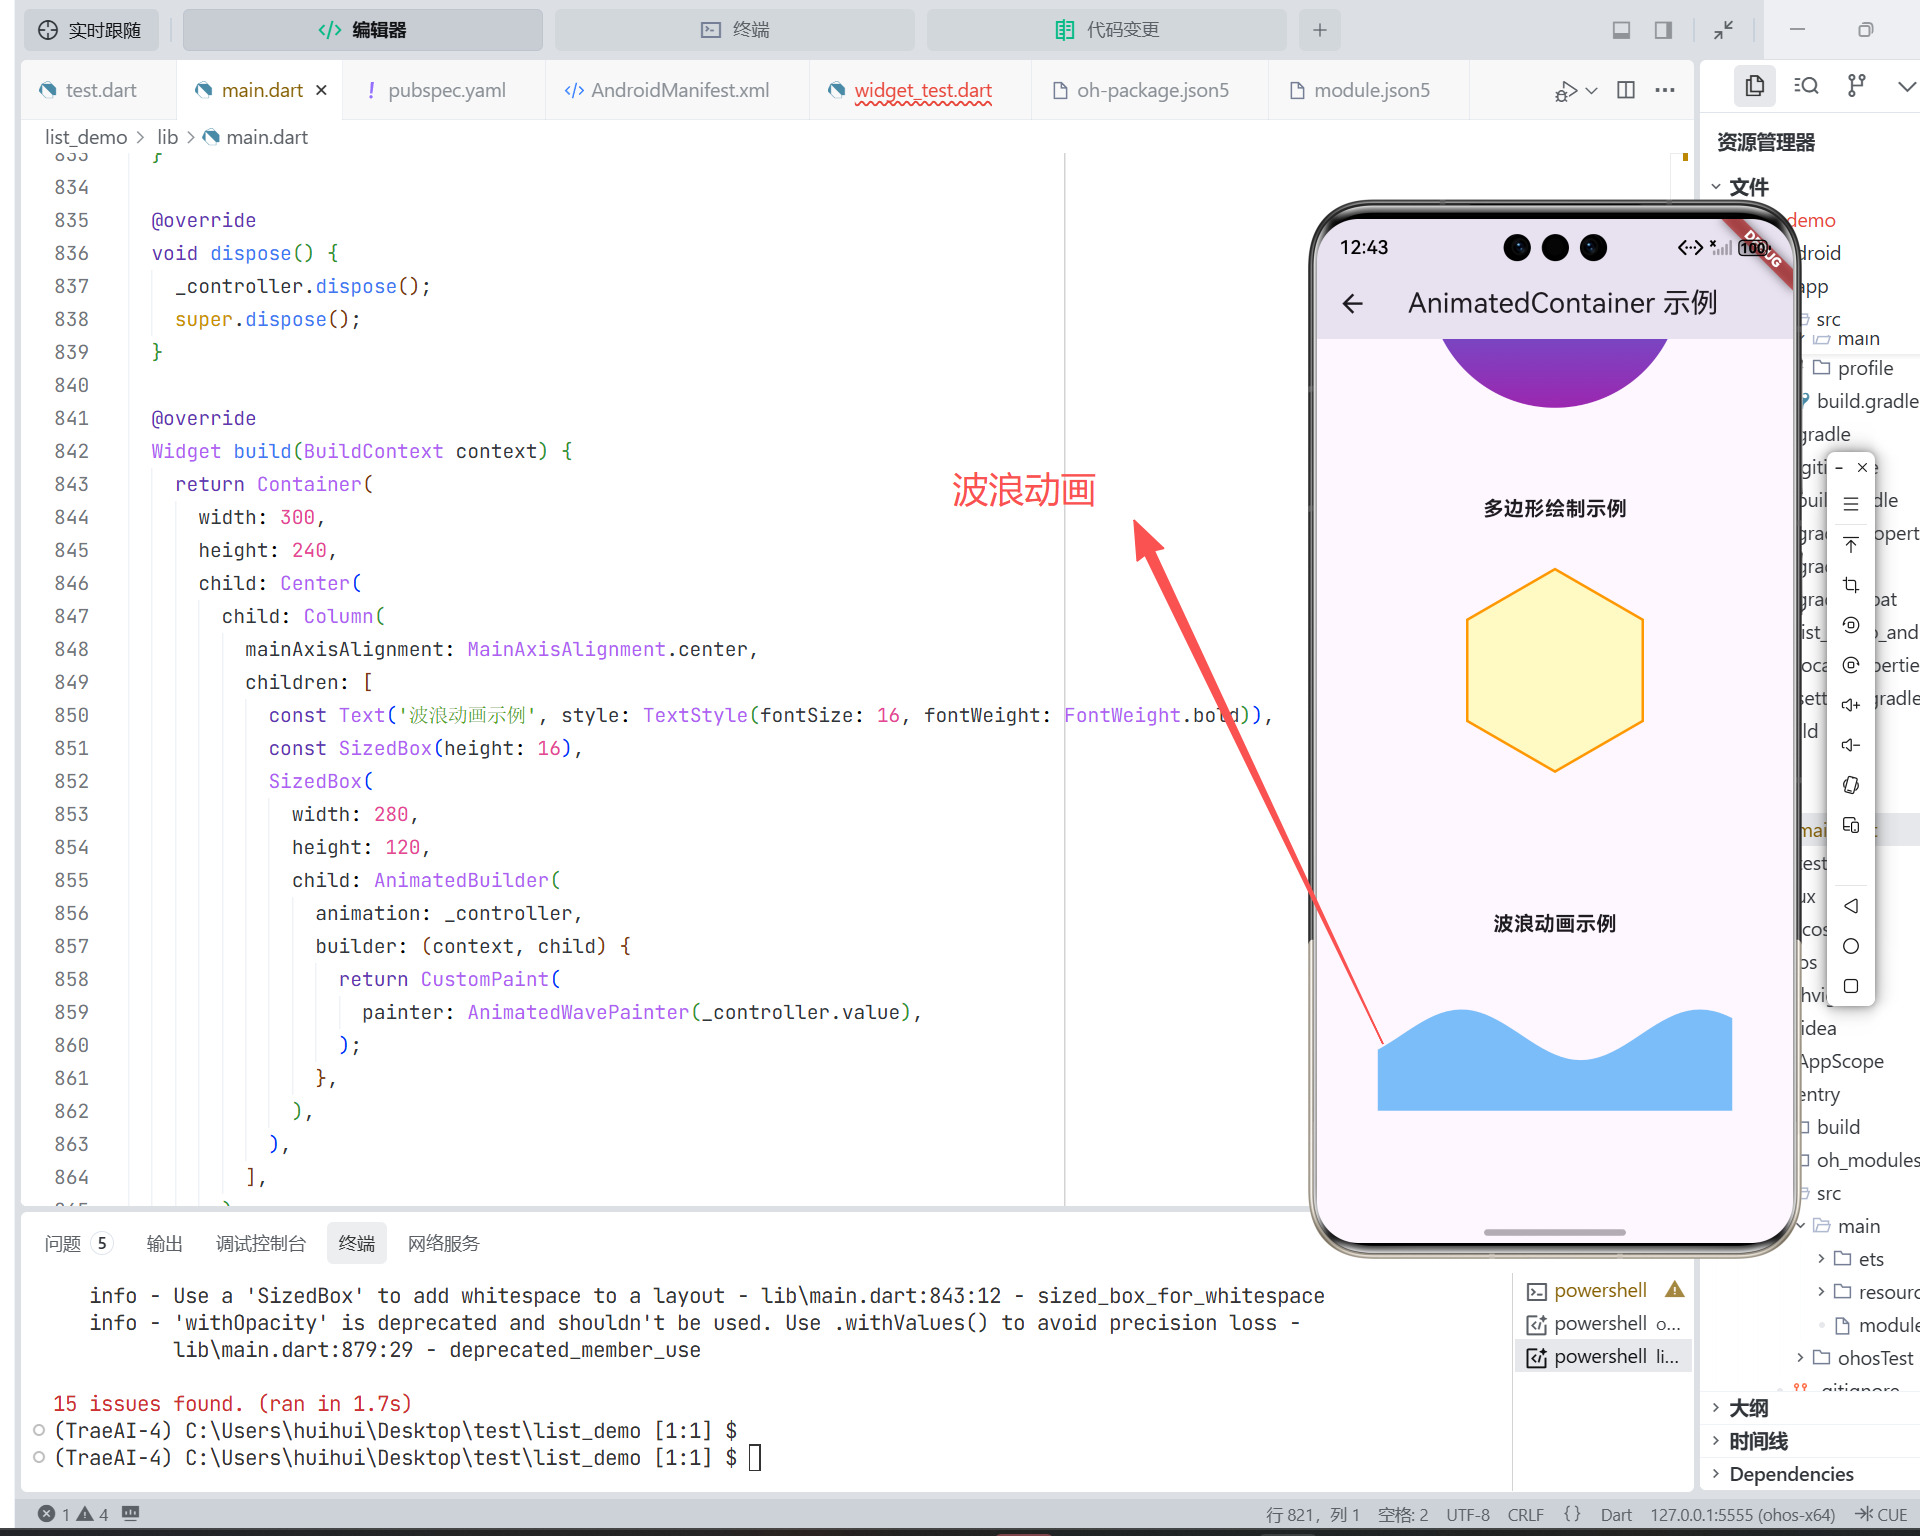This screenshot has width=1920, height=1536.
Task: Split the editor with split icon
Action: pyautogui.click(x=1626, y=90)
